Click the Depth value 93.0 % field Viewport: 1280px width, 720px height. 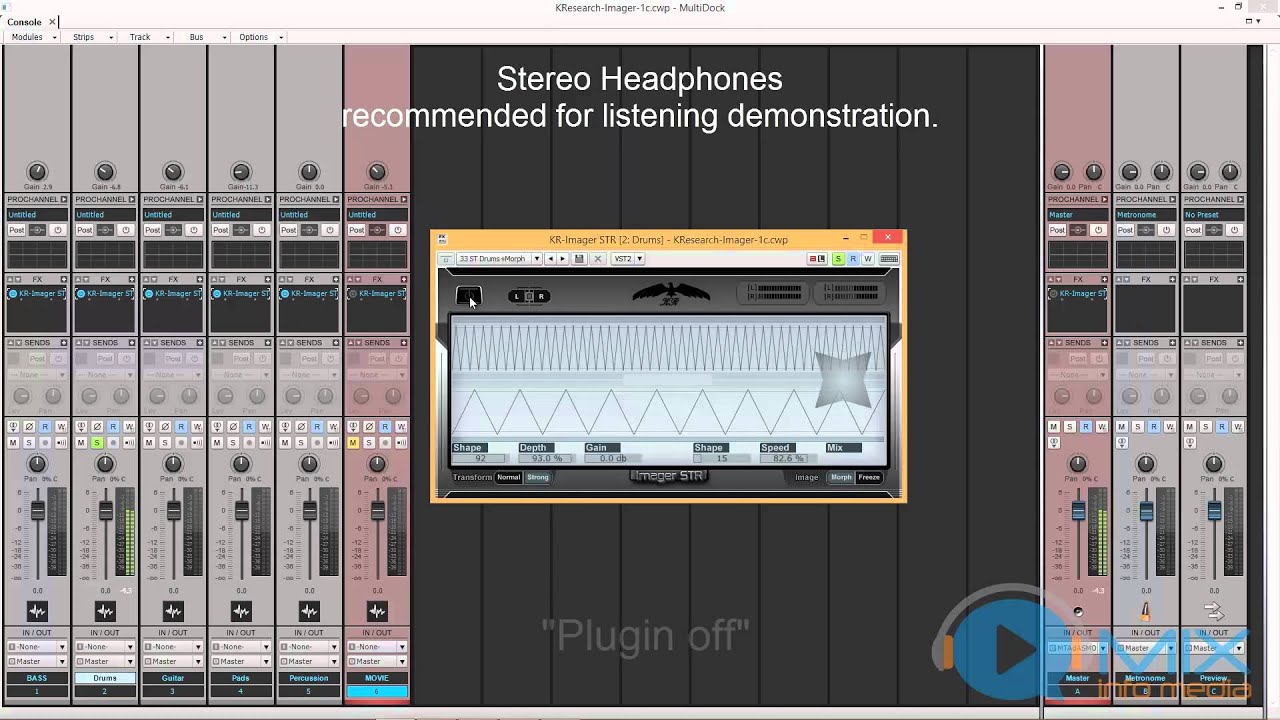coord(547,458)
